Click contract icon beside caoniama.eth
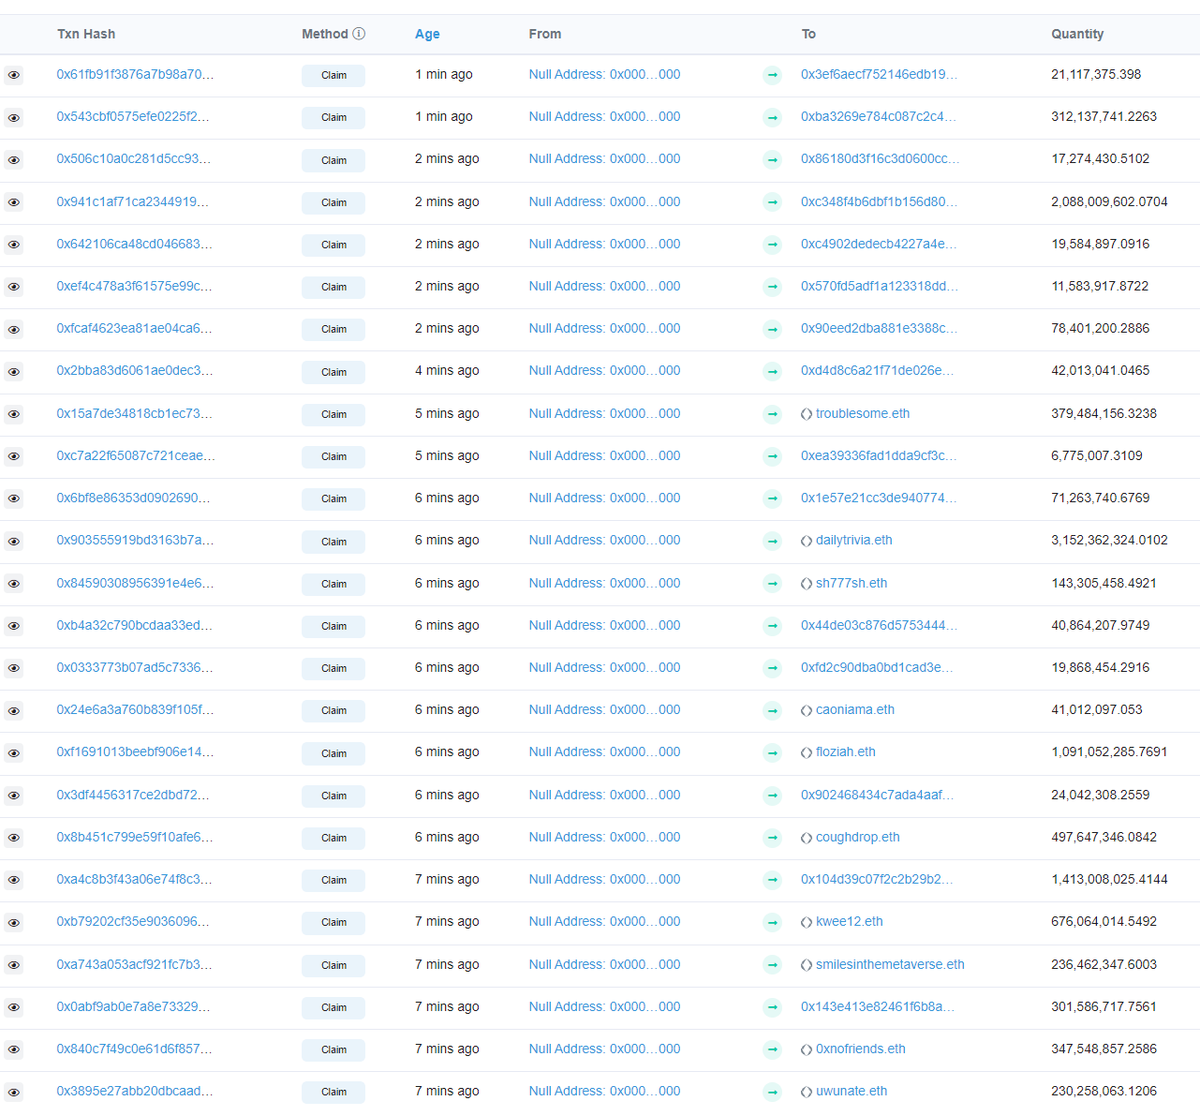This screenshot has width=1200, height=1116. (806, 711)
